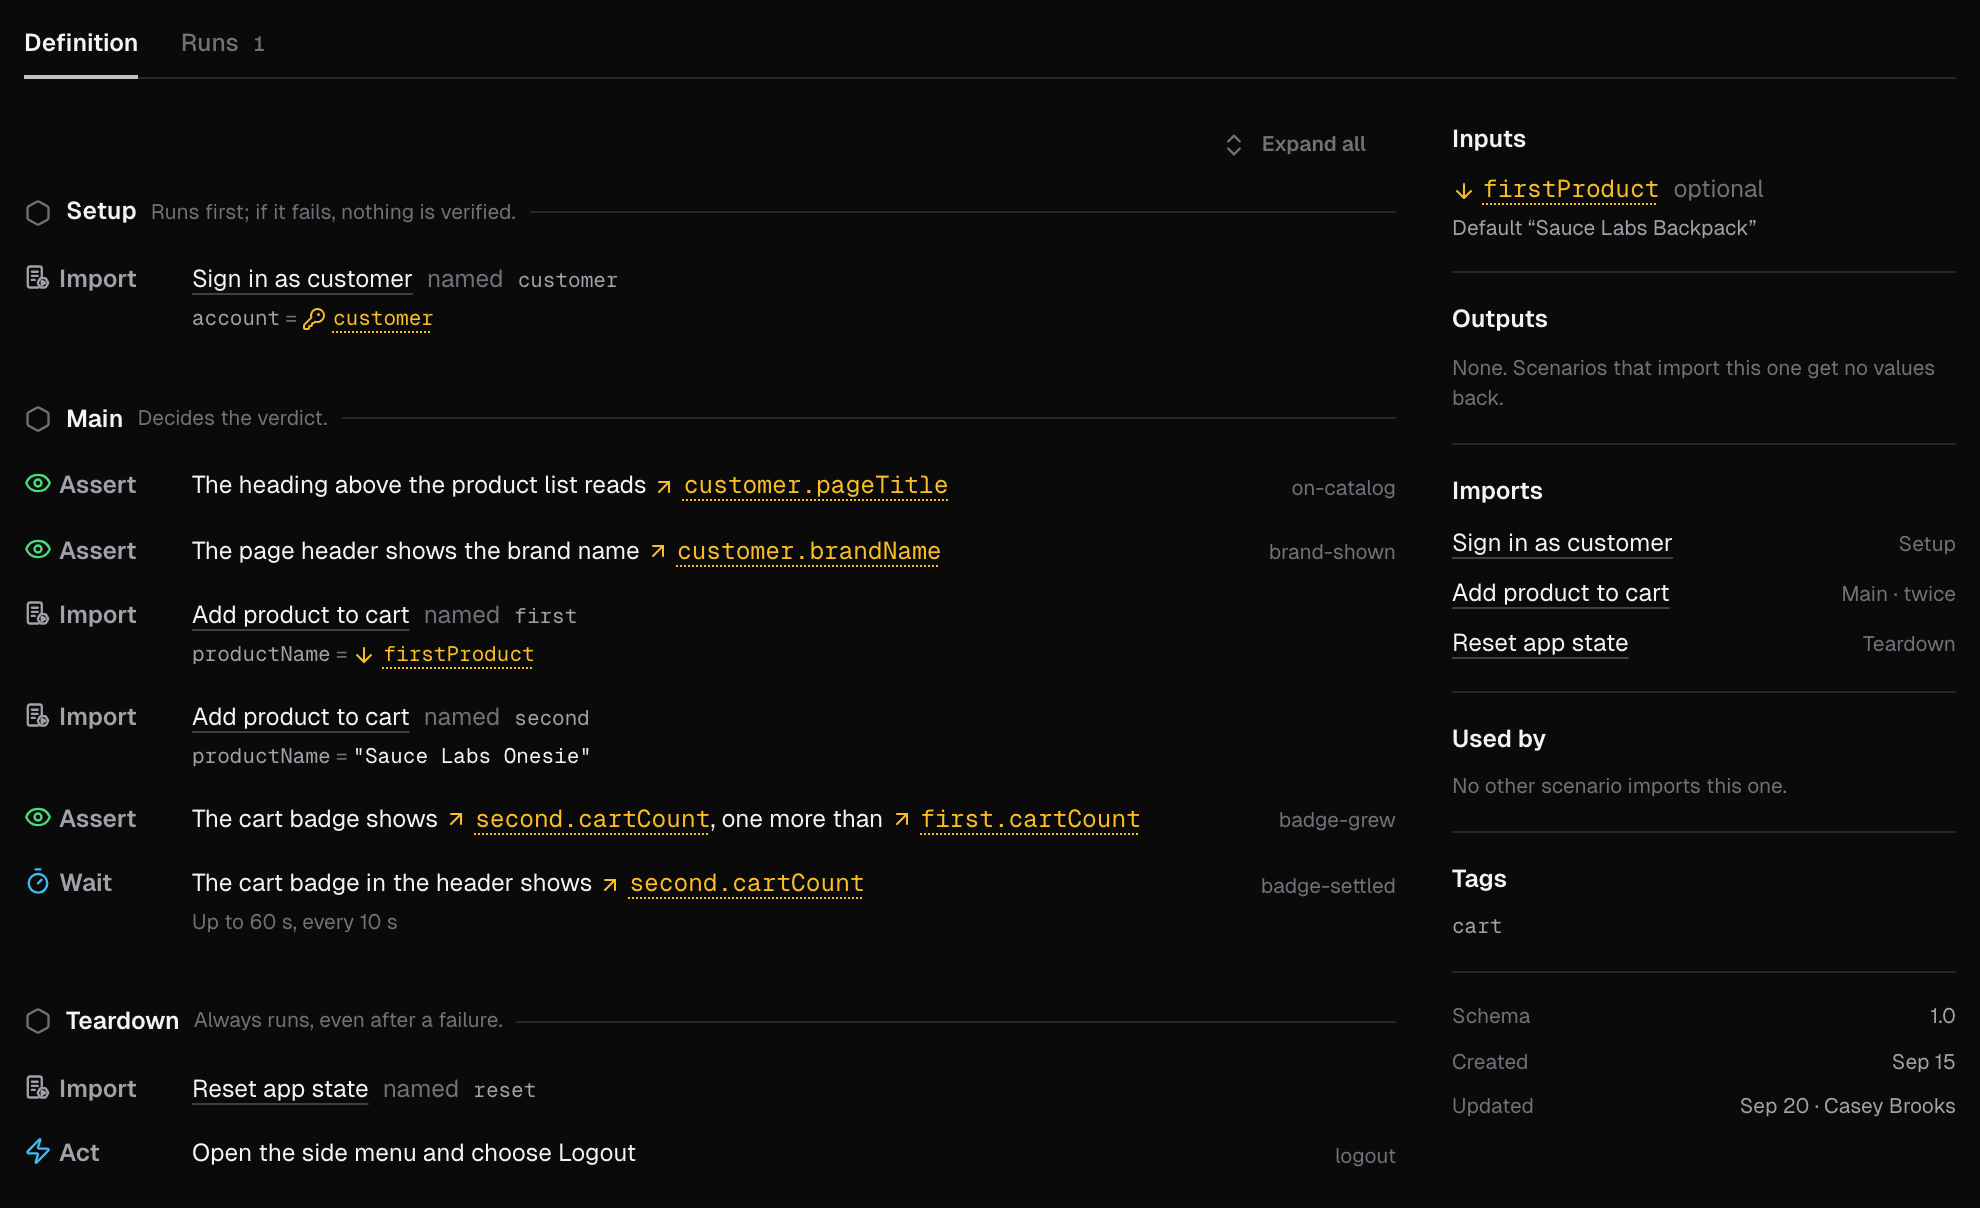Screen dimensions: 1980x1208
Task: Click the firstProduct input in Inputs panel
Action: tap(1570, 190)
